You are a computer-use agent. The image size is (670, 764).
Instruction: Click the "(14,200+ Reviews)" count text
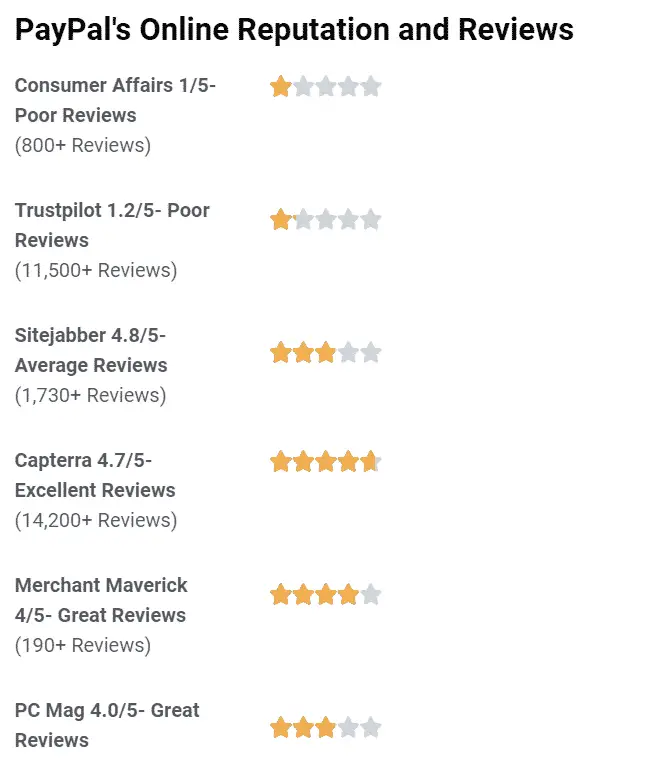click(96, 520)
